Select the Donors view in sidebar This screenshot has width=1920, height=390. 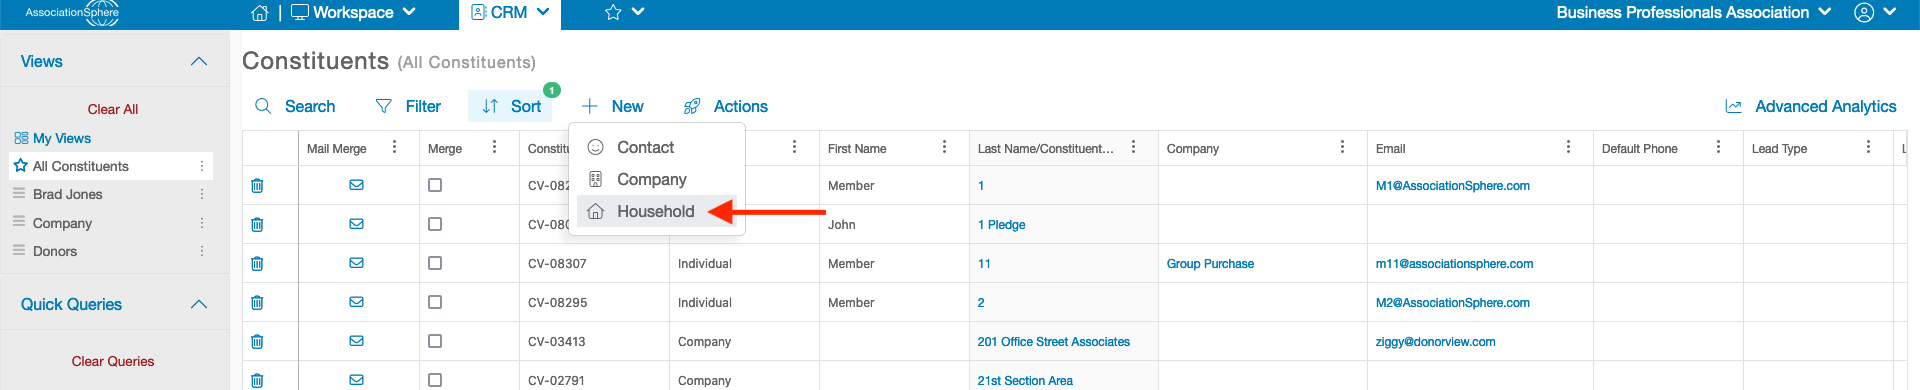[55, 251]
